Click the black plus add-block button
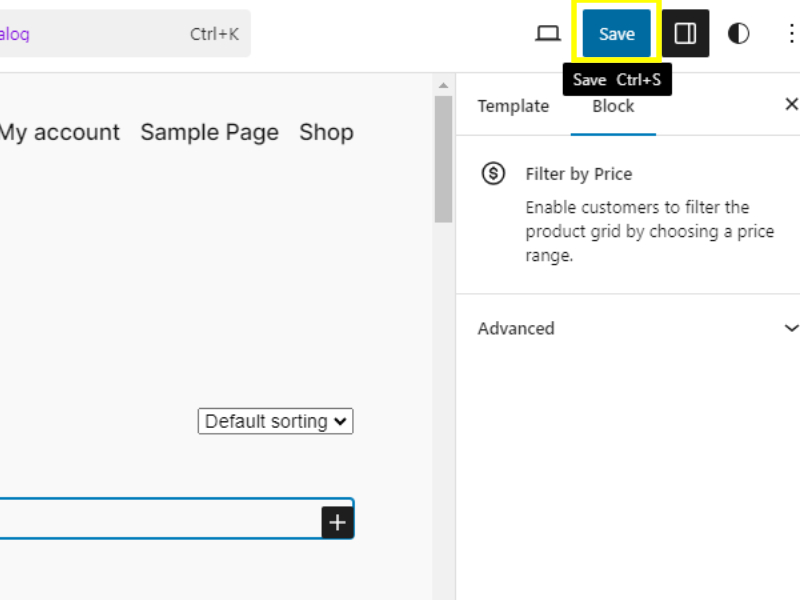This screenshot has width=800, height=600. [337, 522]
